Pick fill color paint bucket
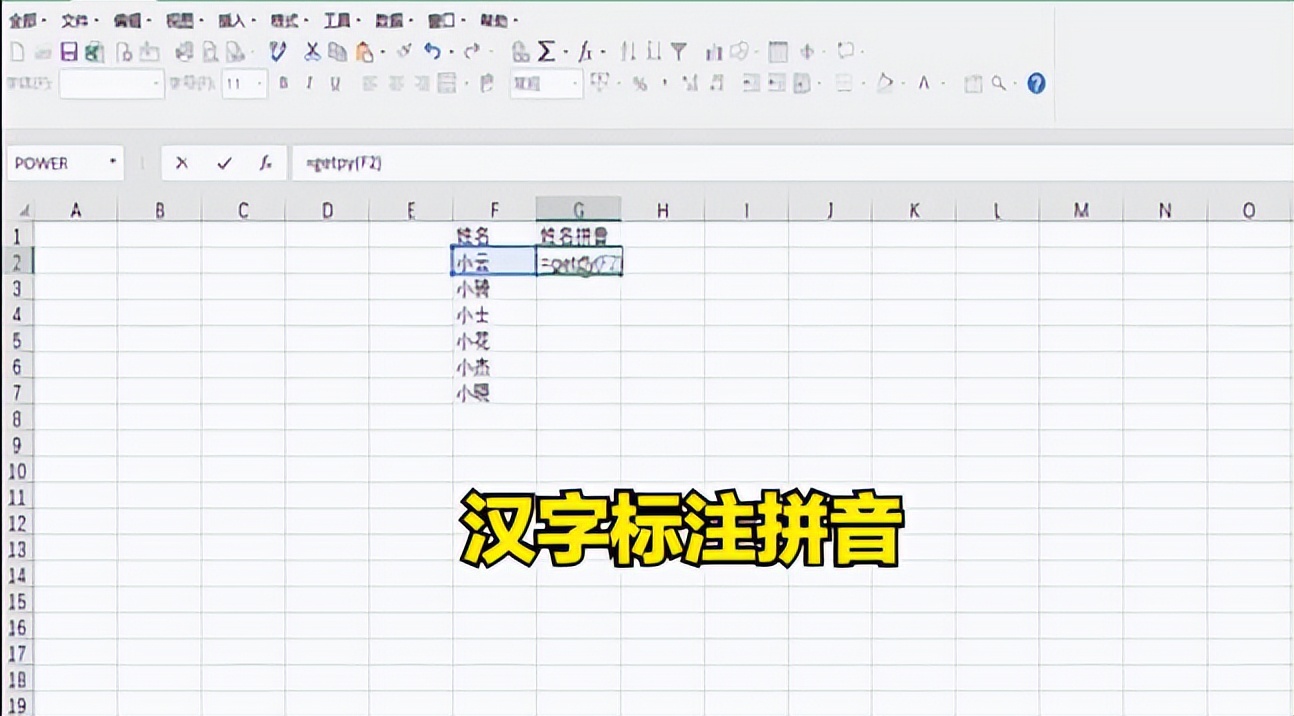The image size is (1294, 716). pos(884,84)
